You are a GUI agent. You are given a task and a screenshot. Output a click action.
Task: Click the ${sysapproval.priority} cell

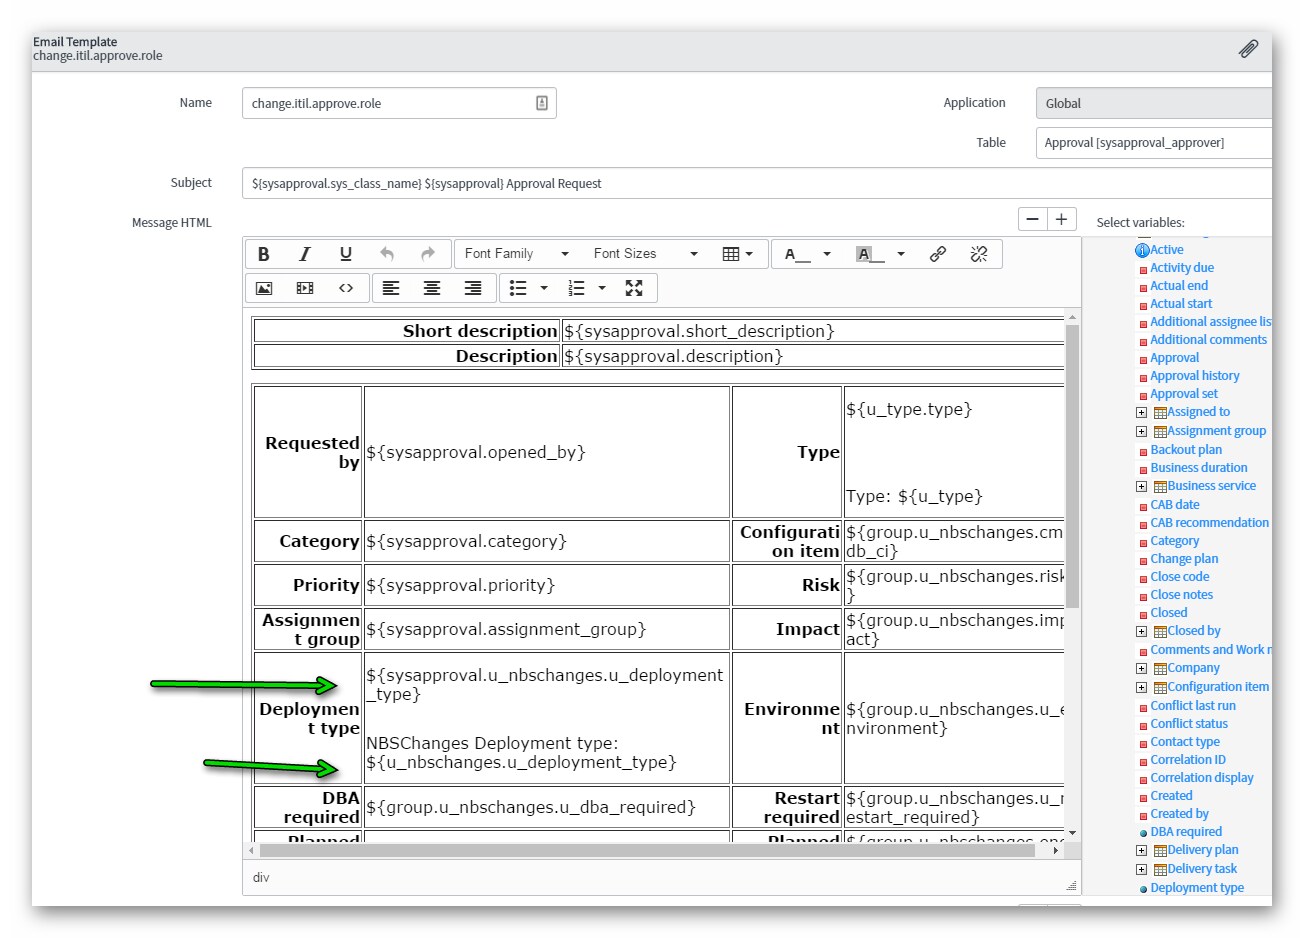[x=546, y=585]
